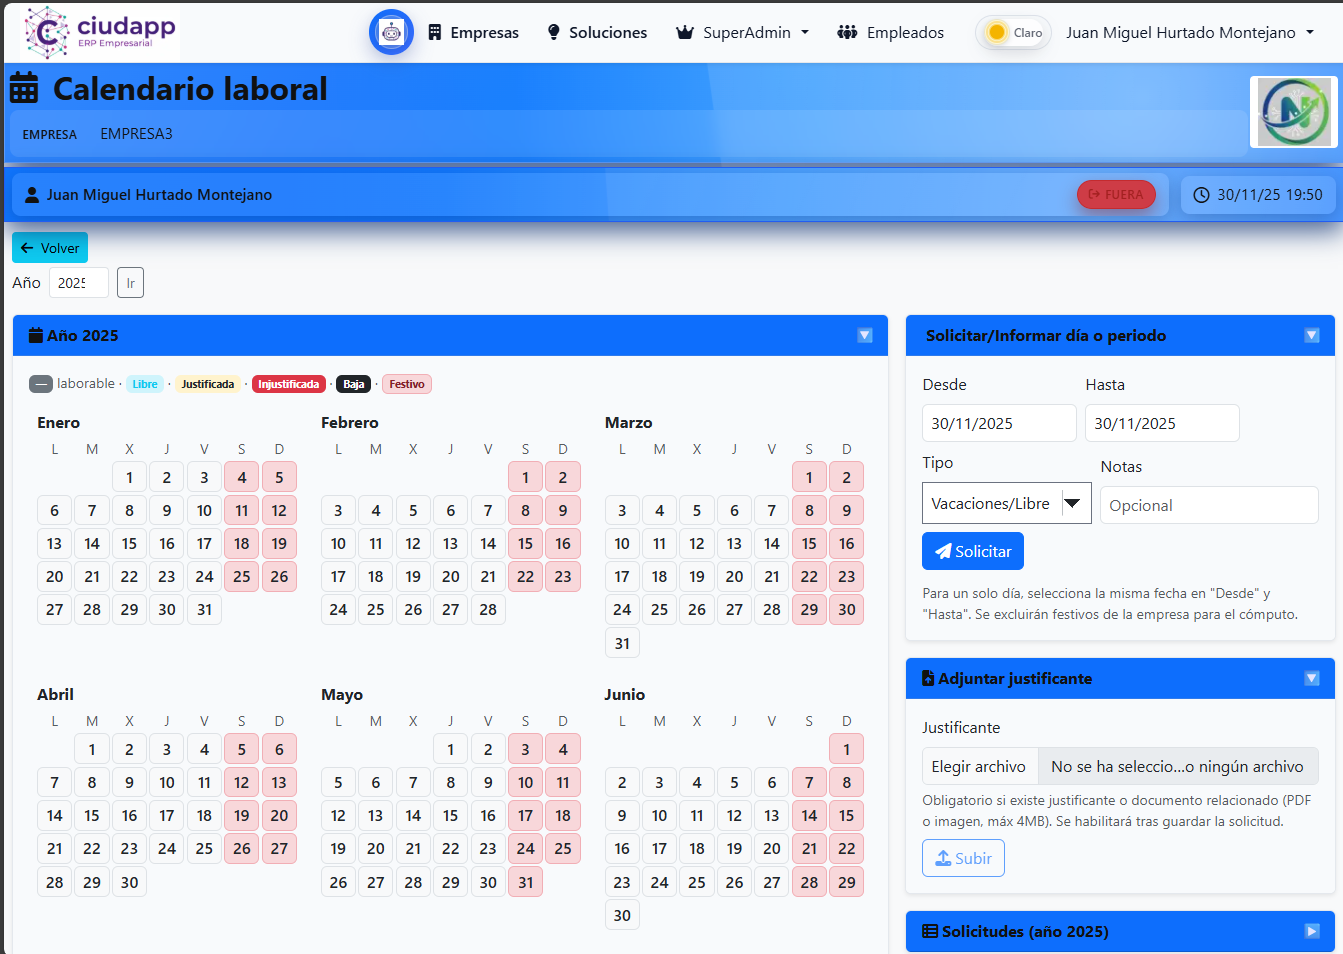Open the Juan Miguel Hurtado Montejano user menu

point(1191,31)
